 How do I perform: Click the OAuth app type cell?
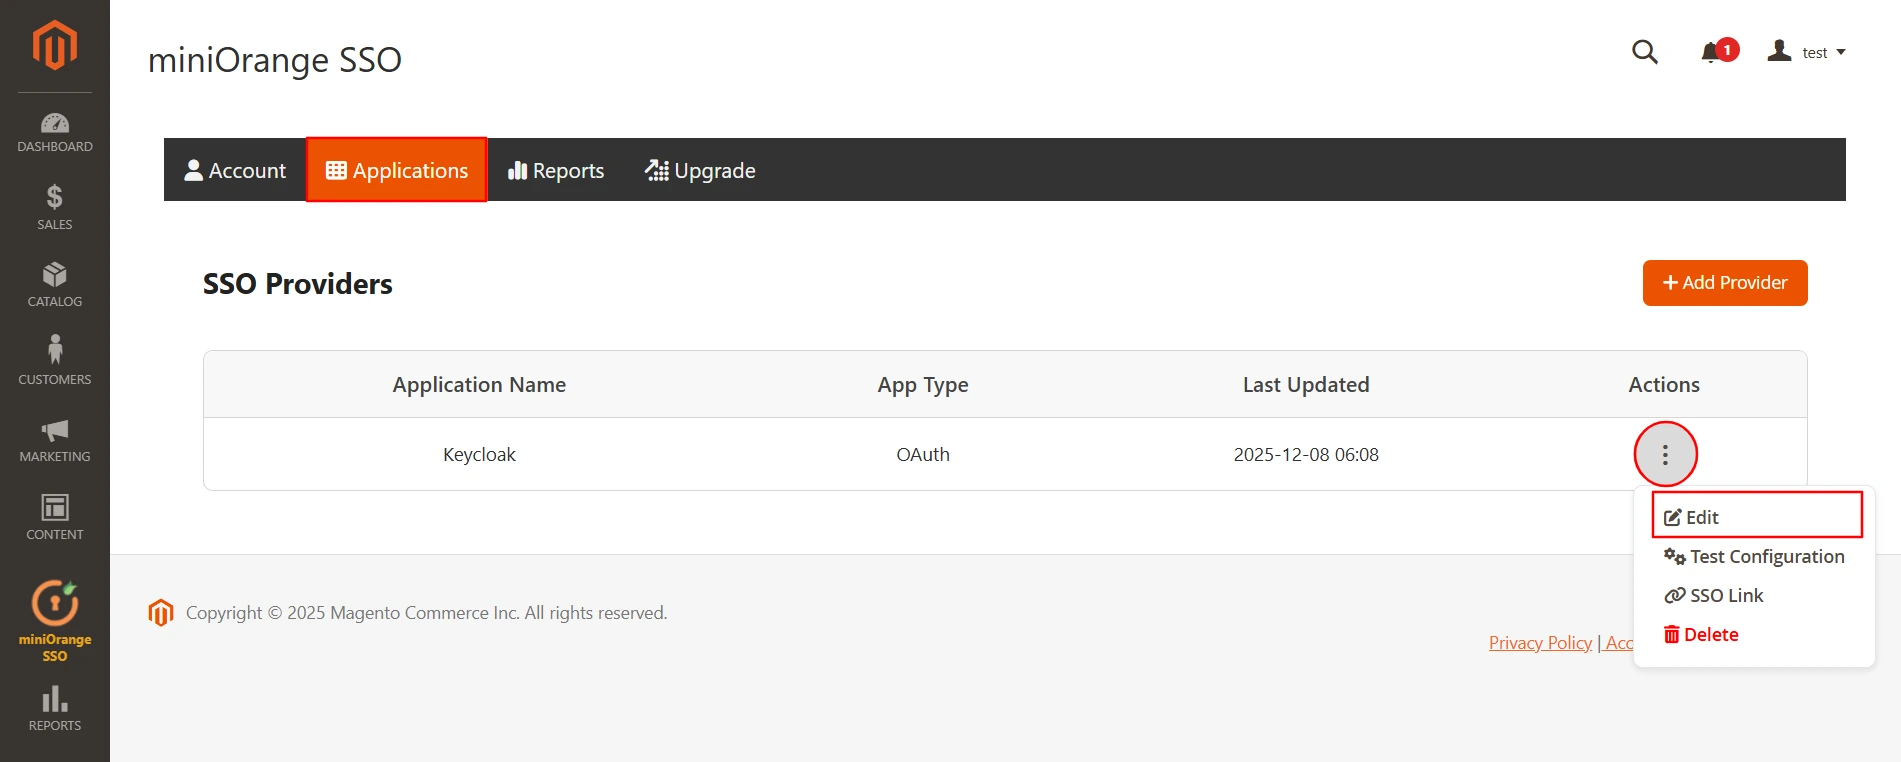923,455
